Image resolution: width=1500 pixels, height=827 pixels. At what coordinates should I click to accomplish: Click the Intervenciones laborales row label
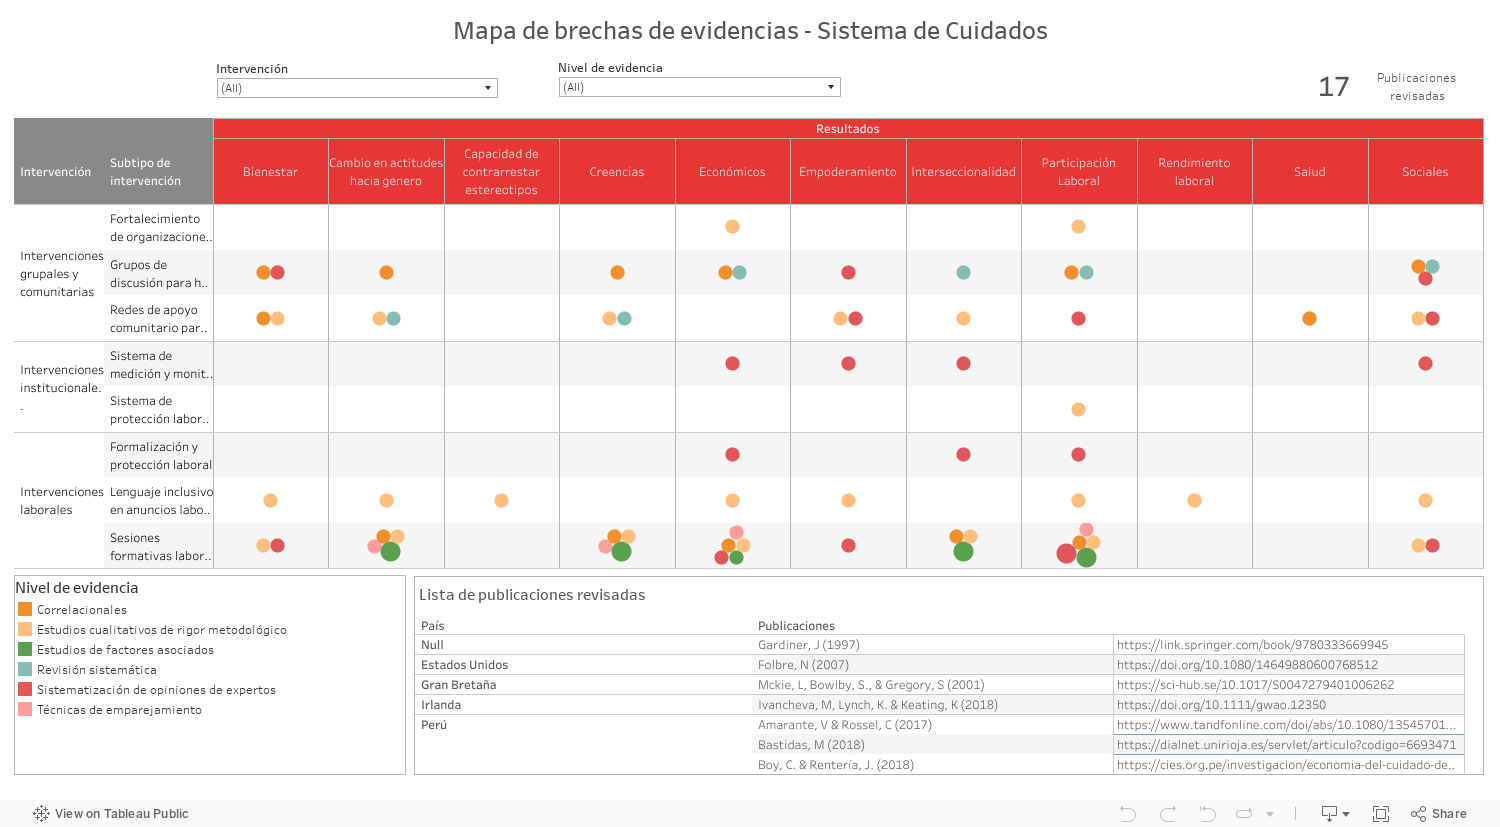[x=61, y=501]
